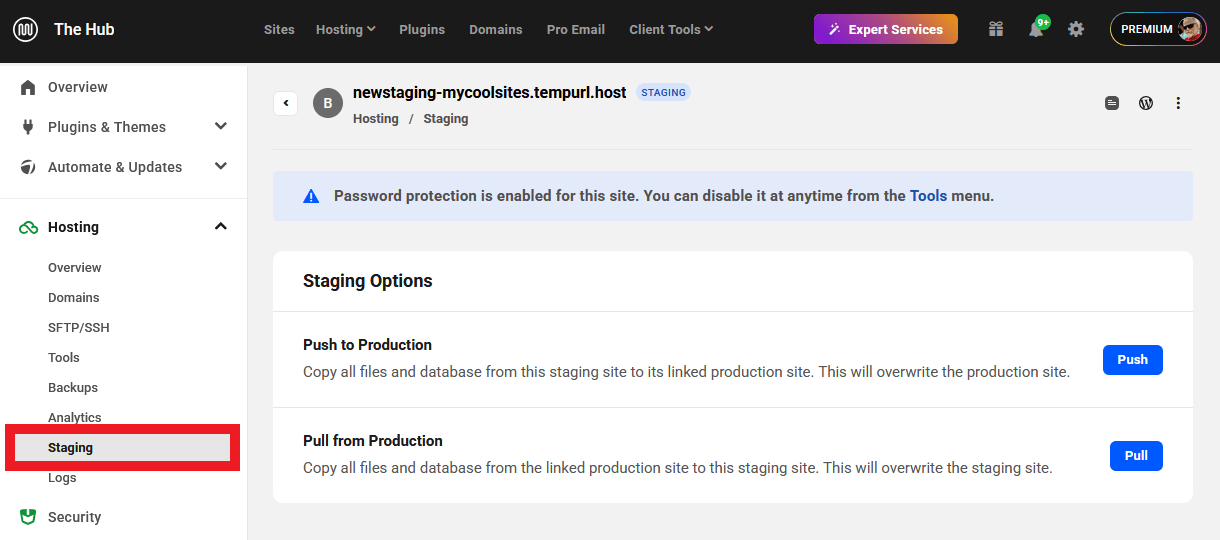
Task: Open the notifications bell
Action: tap(1036, 29)
